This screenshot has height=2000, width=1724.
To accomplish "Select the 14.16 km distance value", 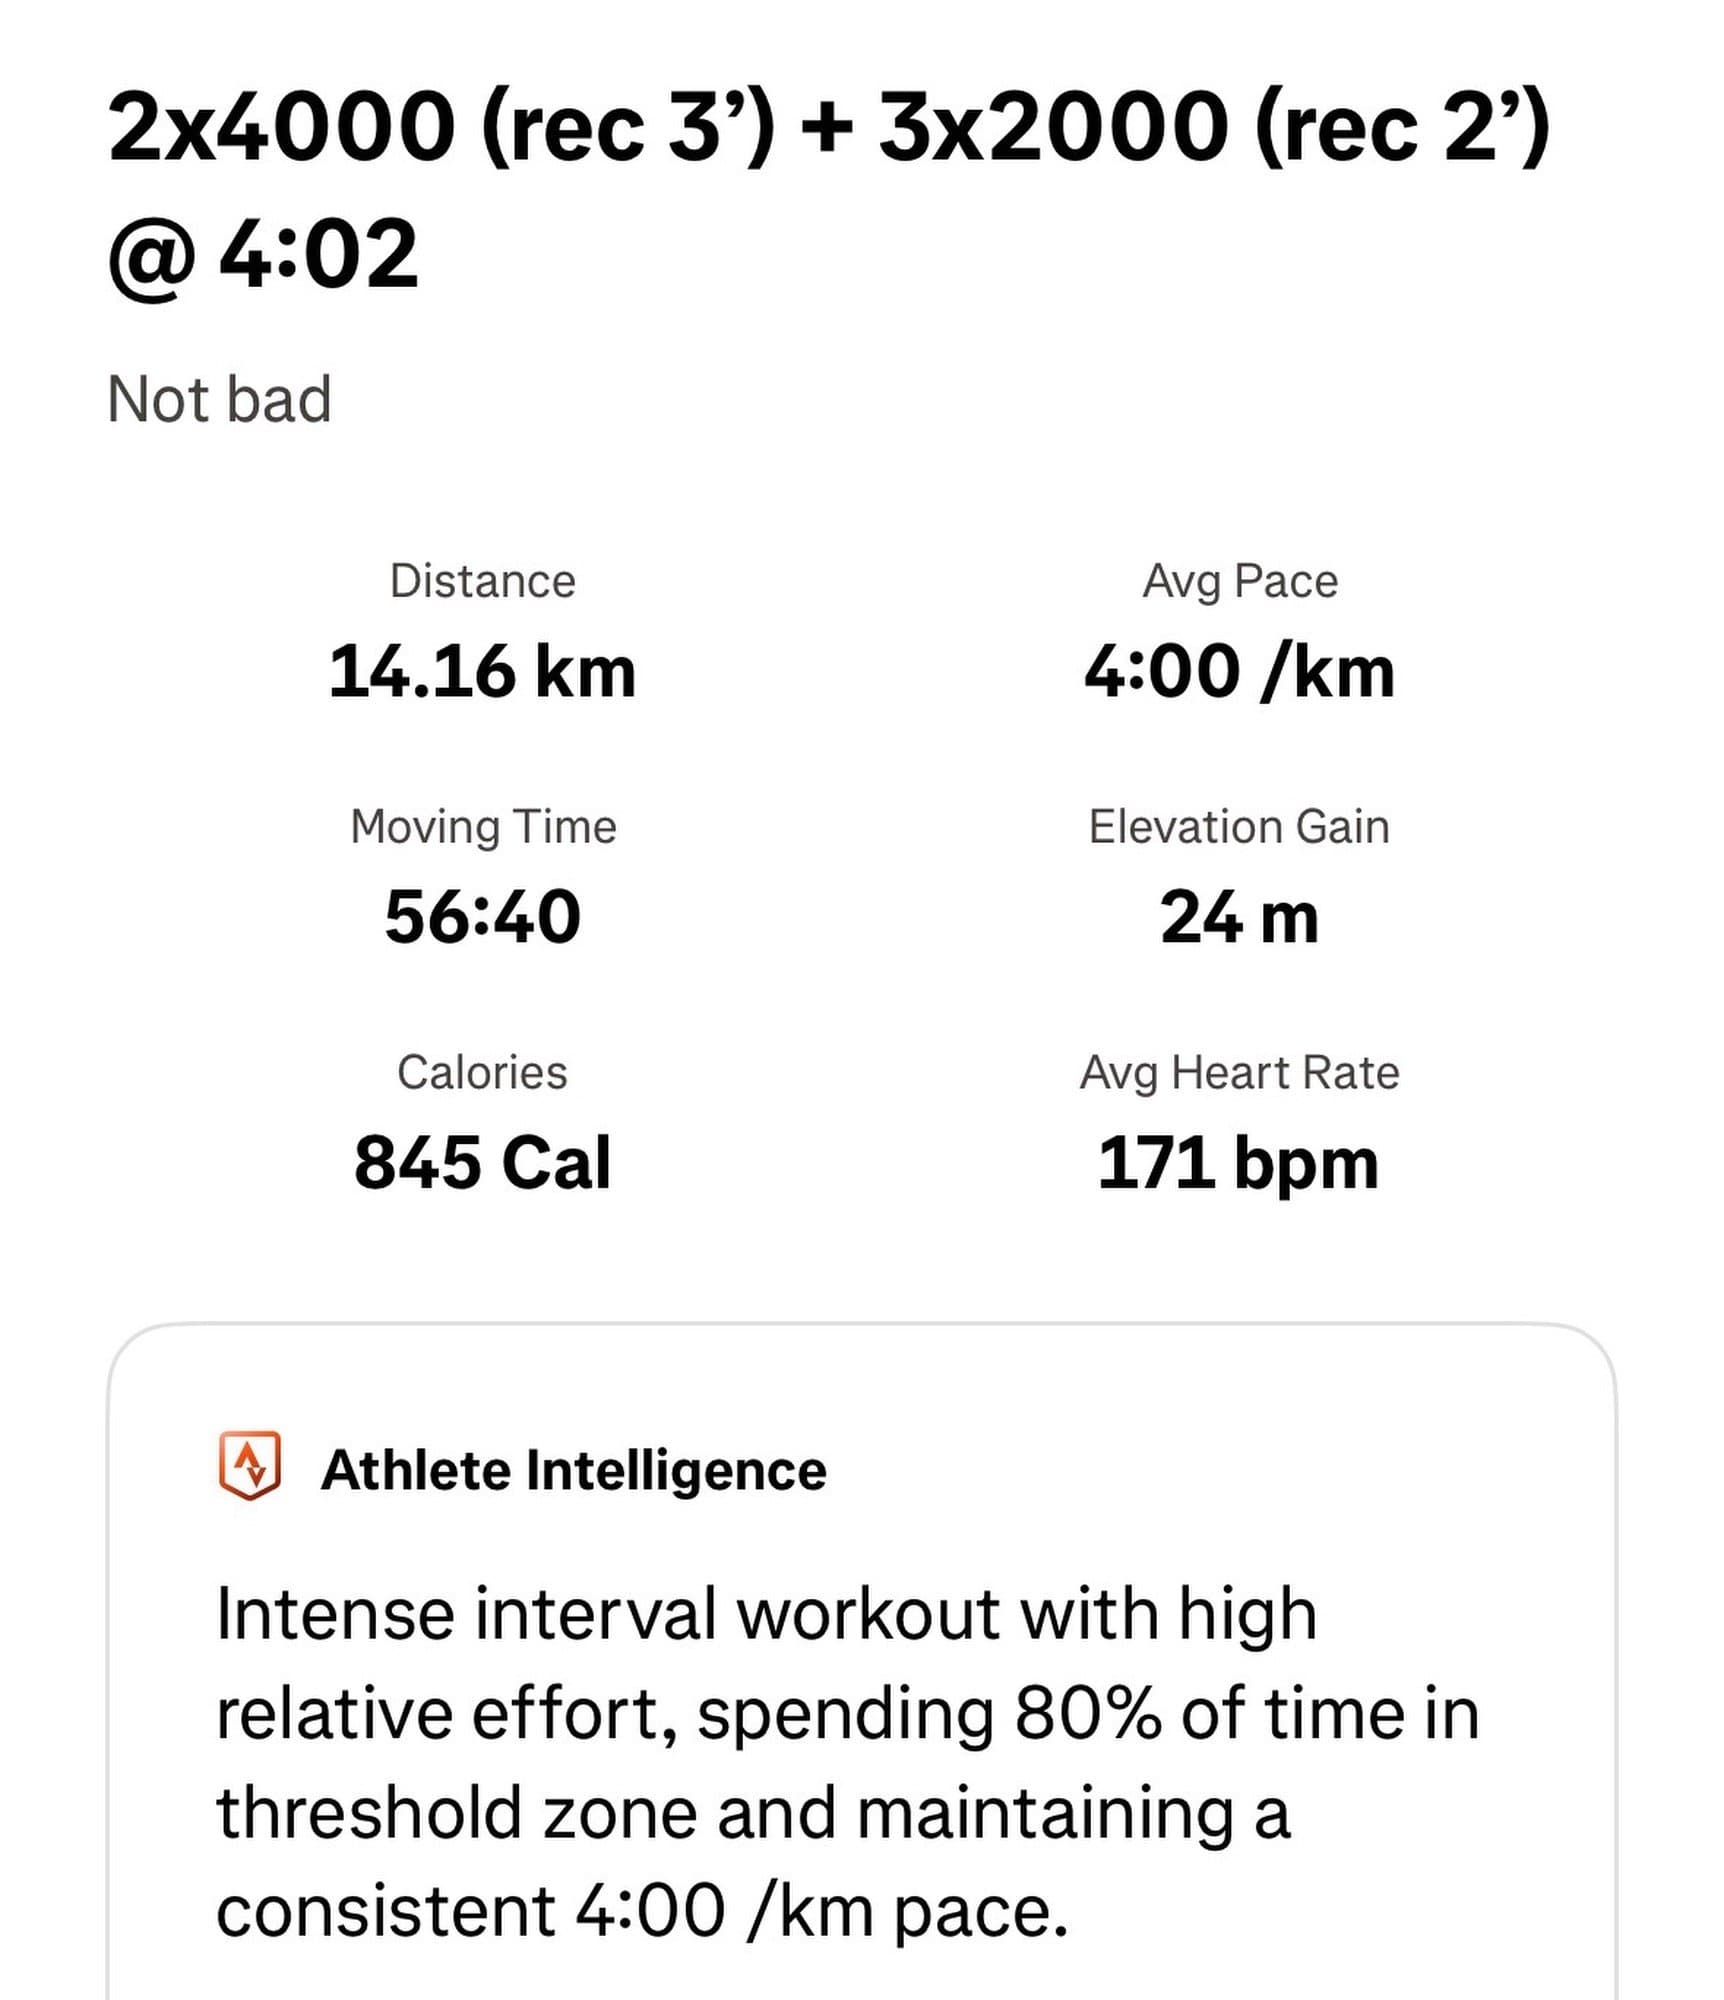I will point(482,671).
